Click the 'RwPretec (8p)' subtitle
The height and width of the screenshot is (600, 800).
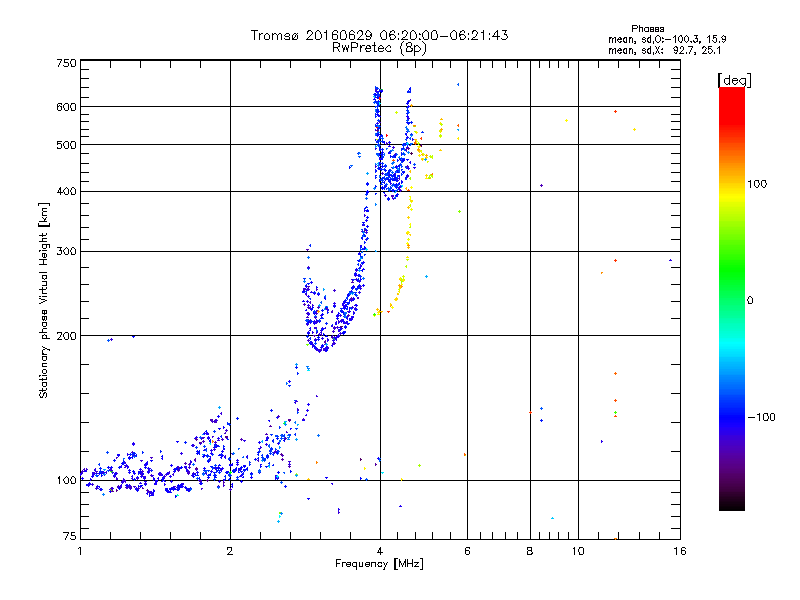coord(379,48)
